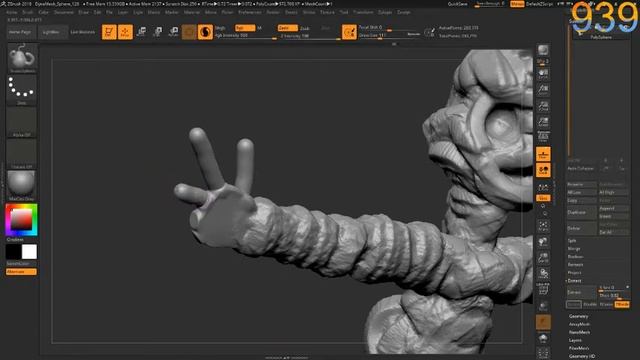Toggle the M material button
The height and width of the screenshot is (360, 640).
[260, 28]
